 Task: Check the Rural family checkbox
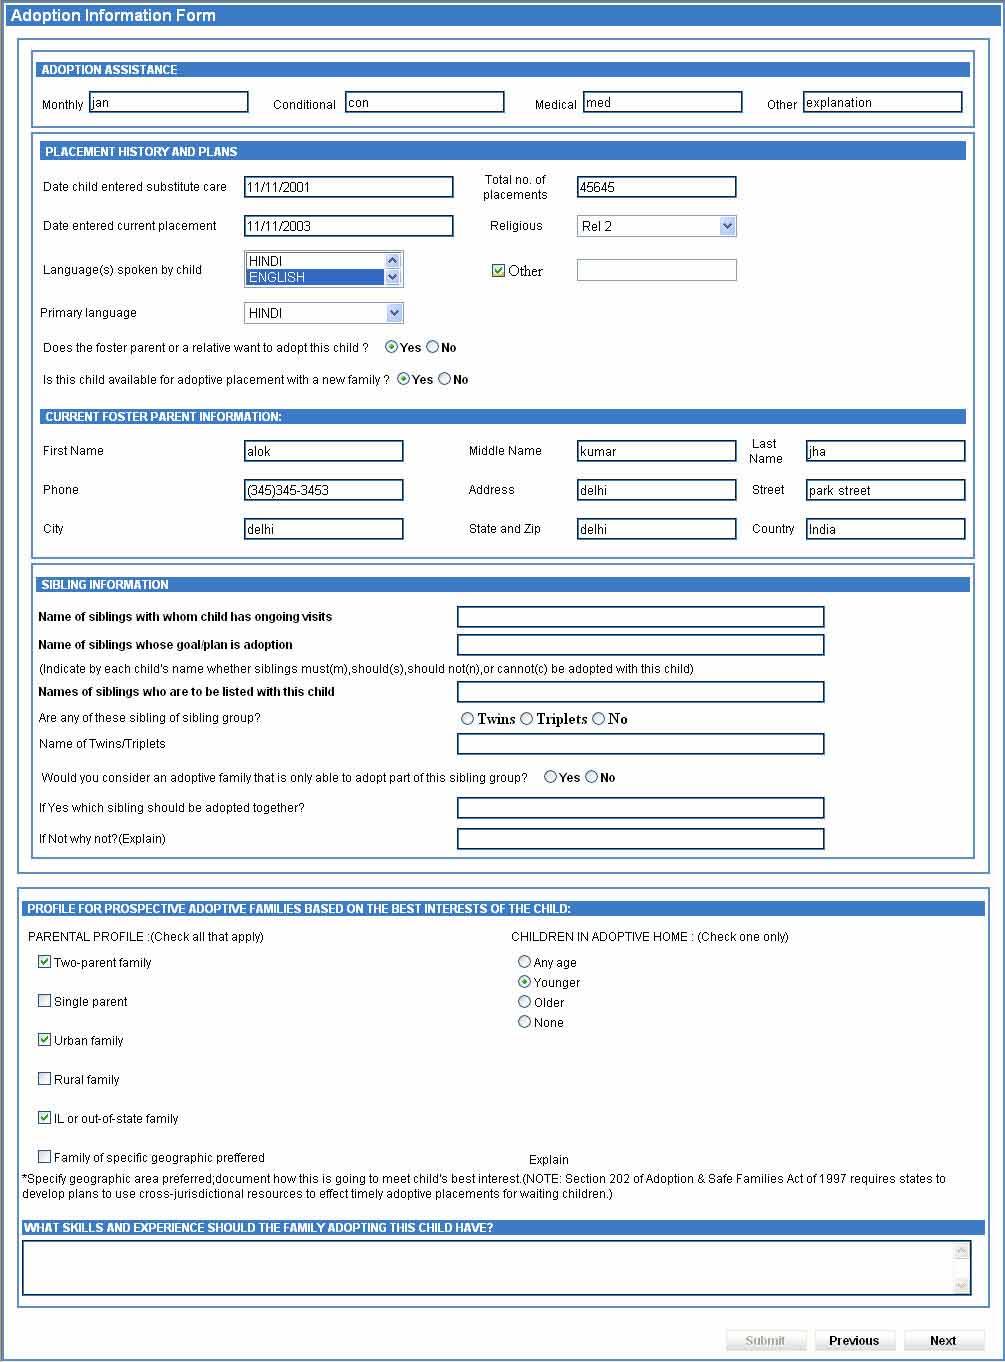pos(44,1079)
